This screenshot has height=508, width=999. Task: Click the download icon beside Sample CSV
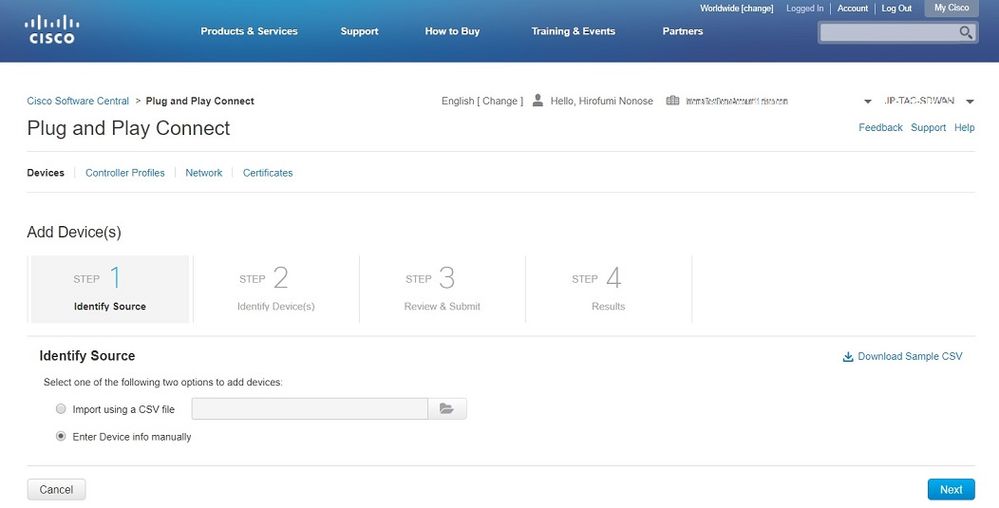848,357
